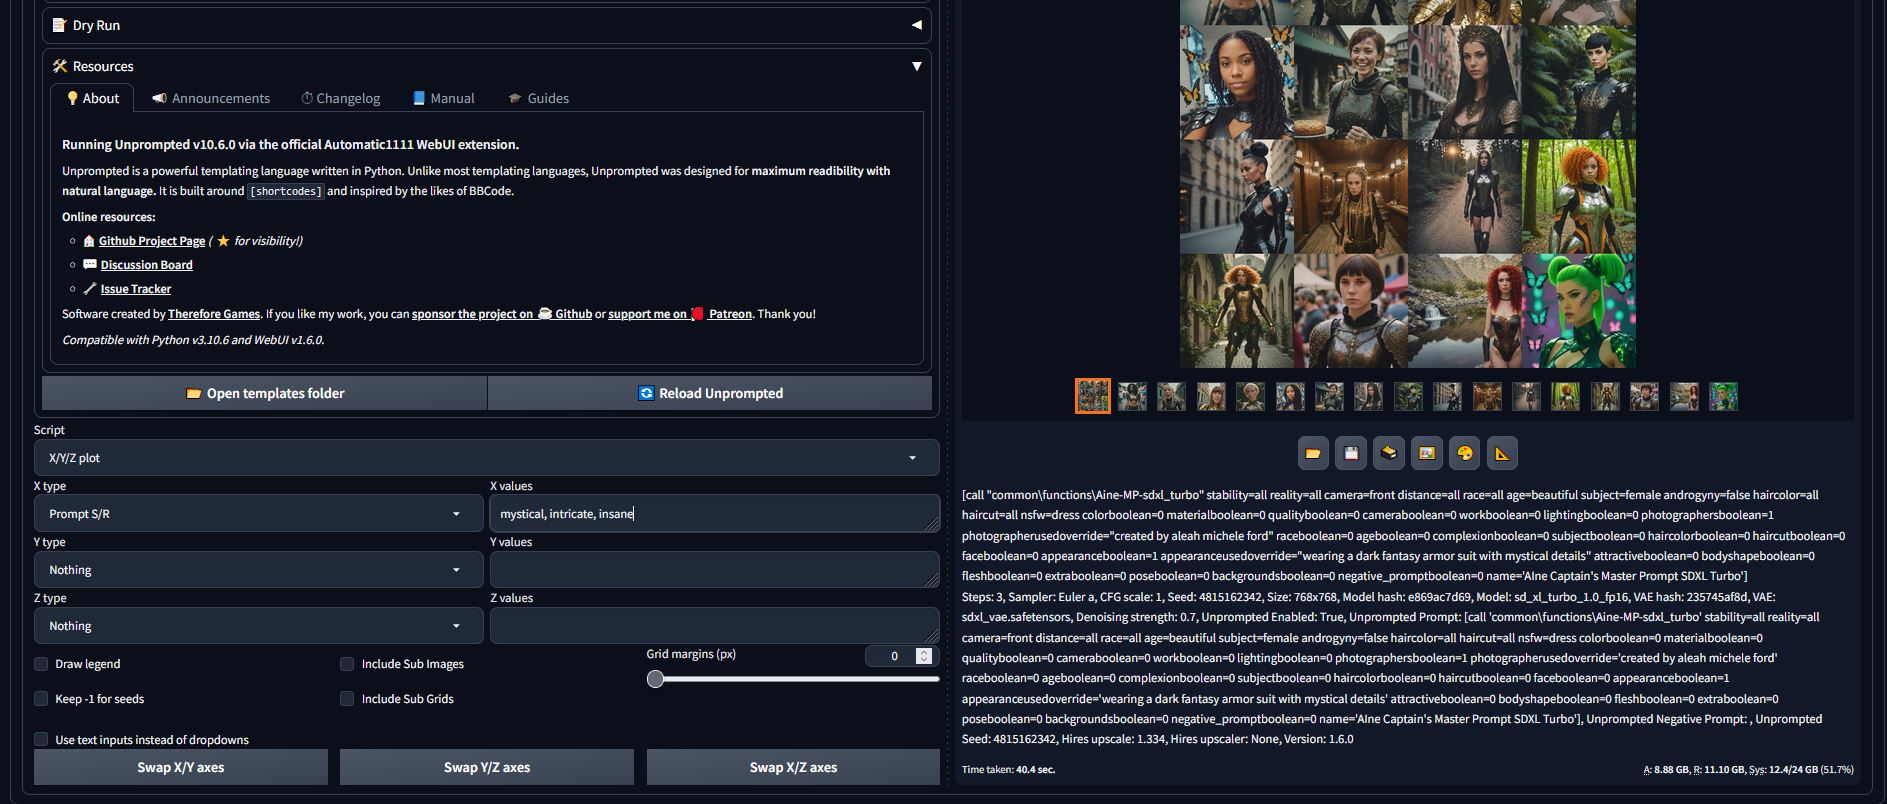Switch to the Changelog tab
Viewport: 1887px width, 804px height.
341,98
